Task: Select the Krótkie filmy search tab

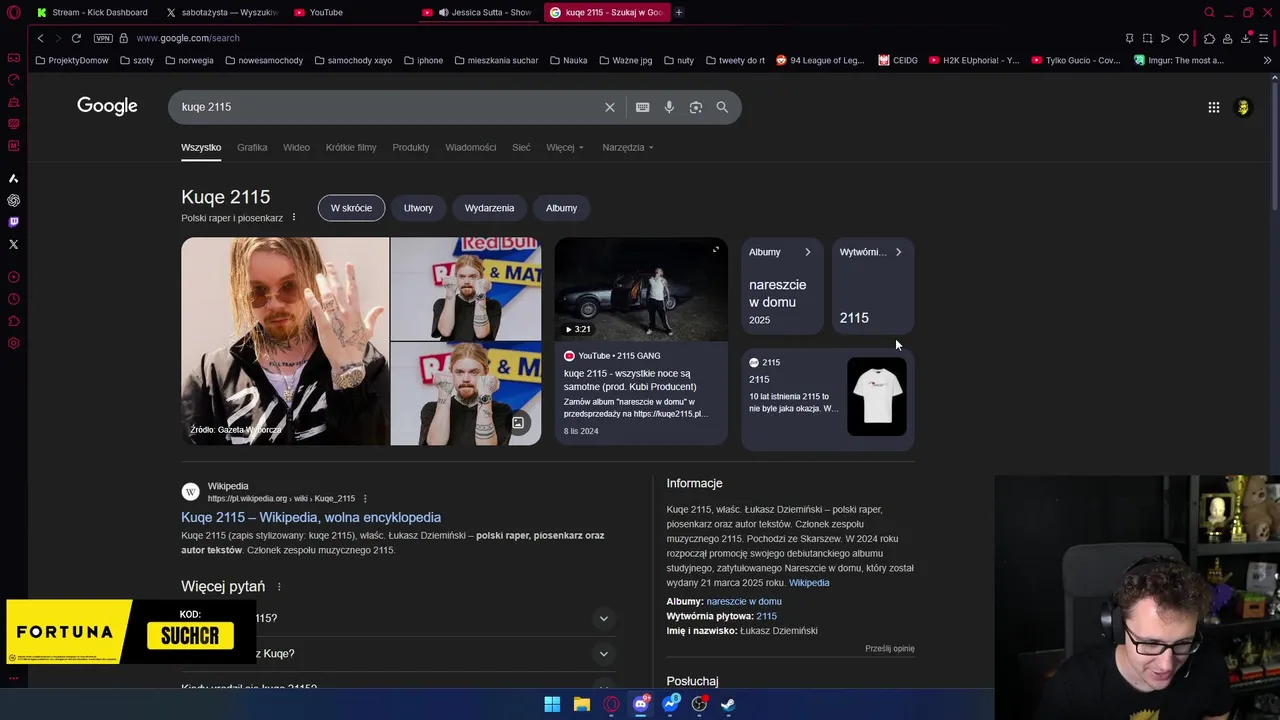Action: tap(351, 147)
